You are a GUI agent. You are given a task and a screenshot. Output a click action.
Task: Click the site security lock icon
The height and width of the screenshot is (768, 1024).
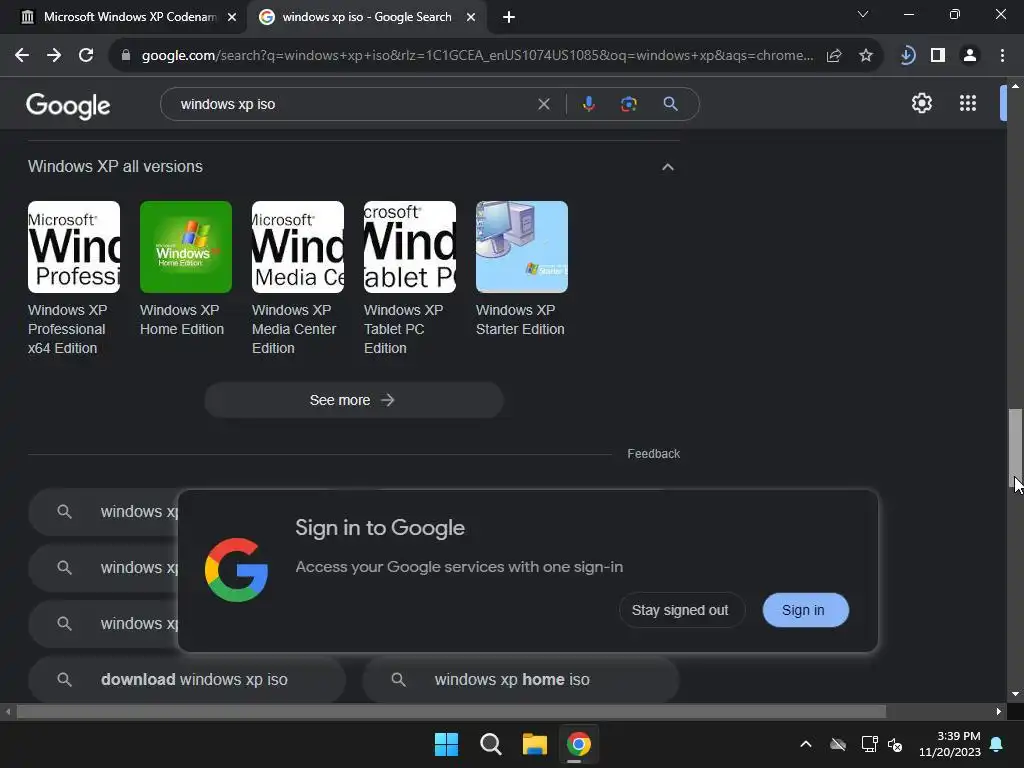(126, 56)
